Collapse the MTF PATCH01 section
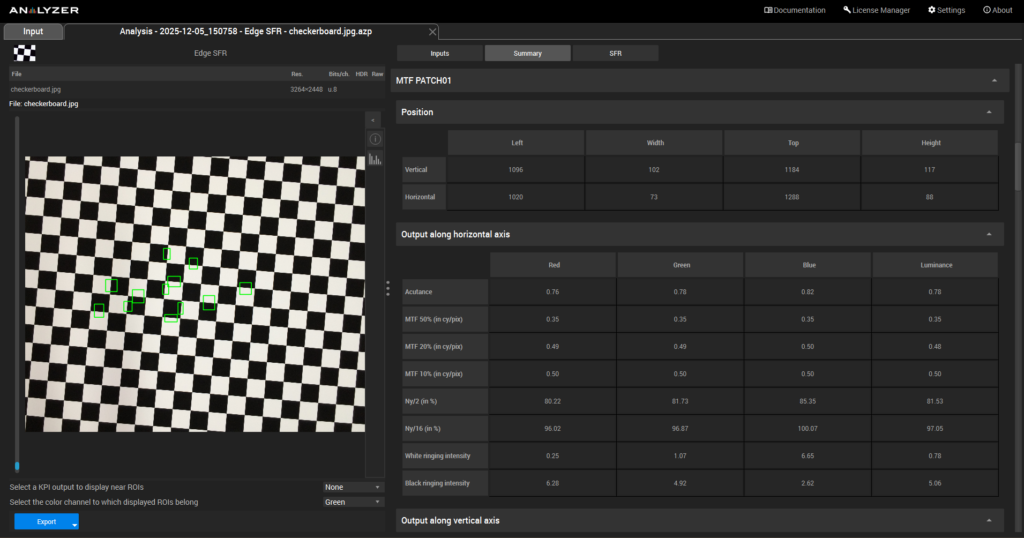1024x538 pixels. [x=993, y=80]
